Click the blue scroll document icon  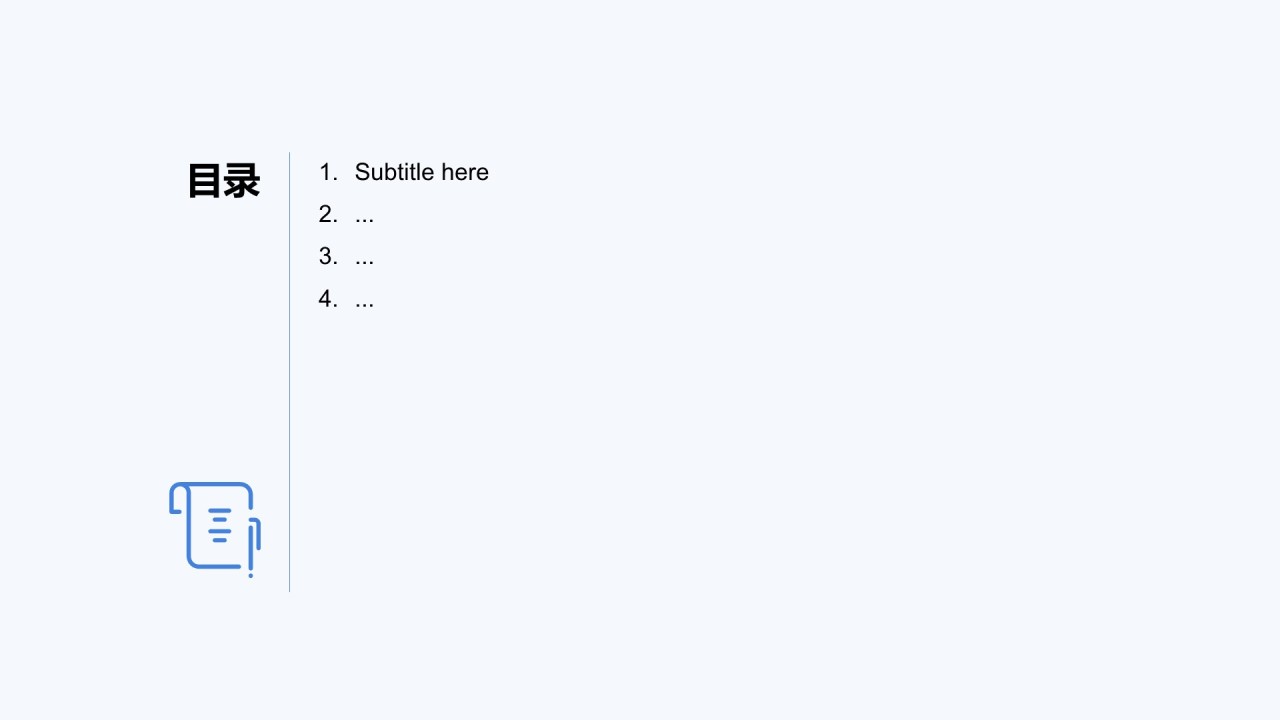pyautogui.click(x=215, y=529)
